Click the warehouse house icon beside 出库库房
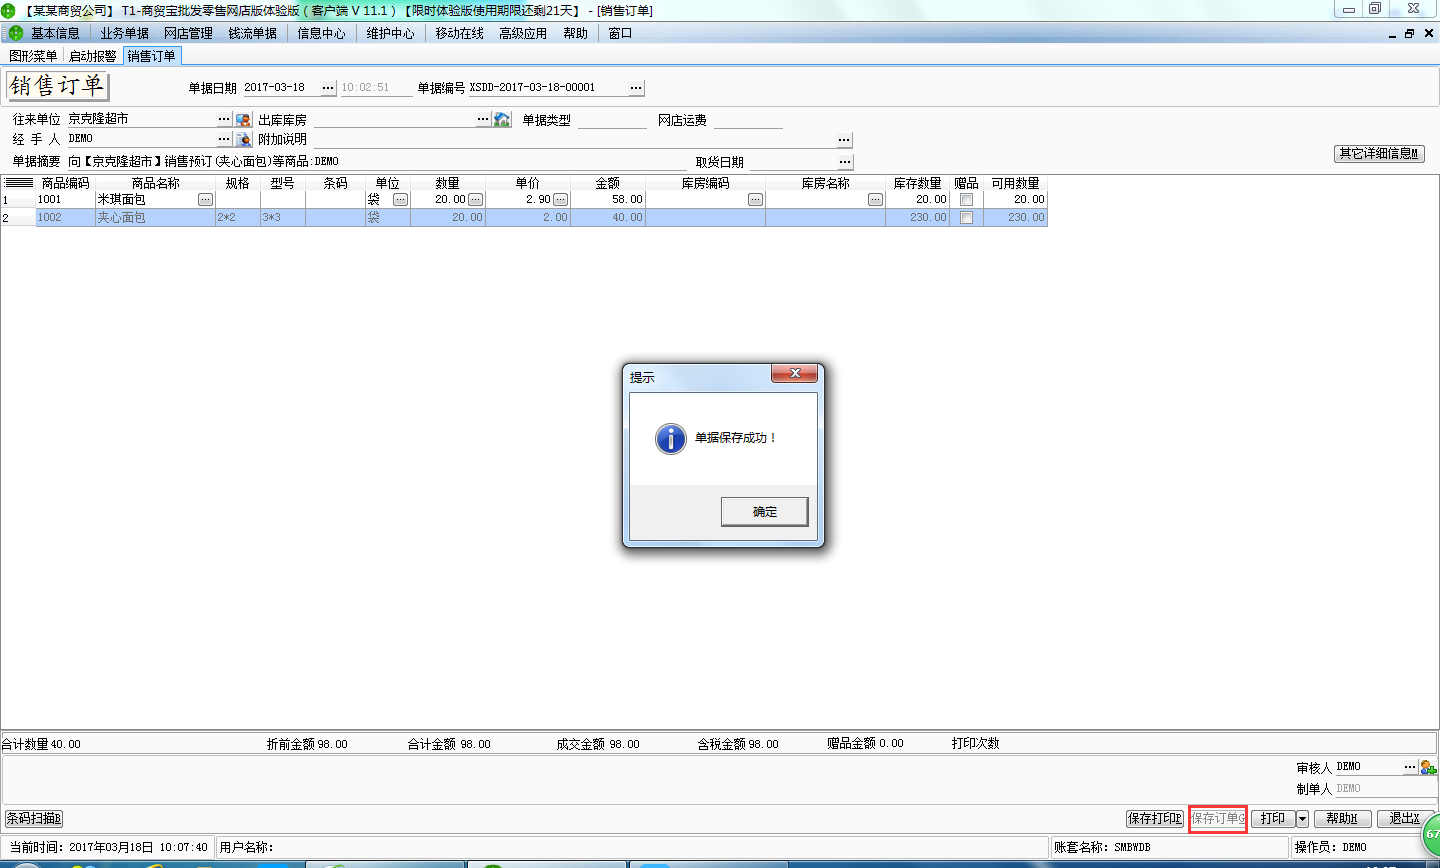 (x=502, y=120)
